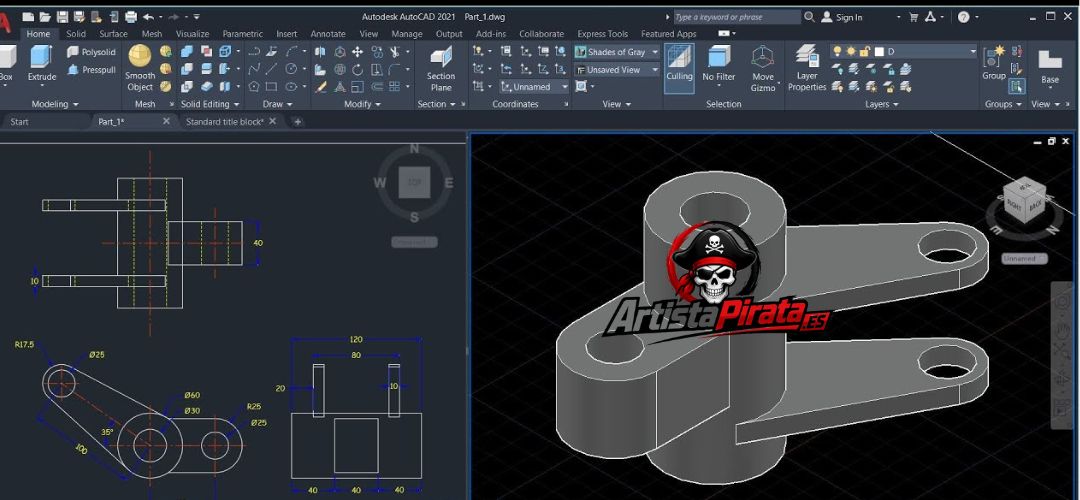Close the Part_1 drawing tab
Viewport: 1080px width, 500px height.
(x=166, y=121)
